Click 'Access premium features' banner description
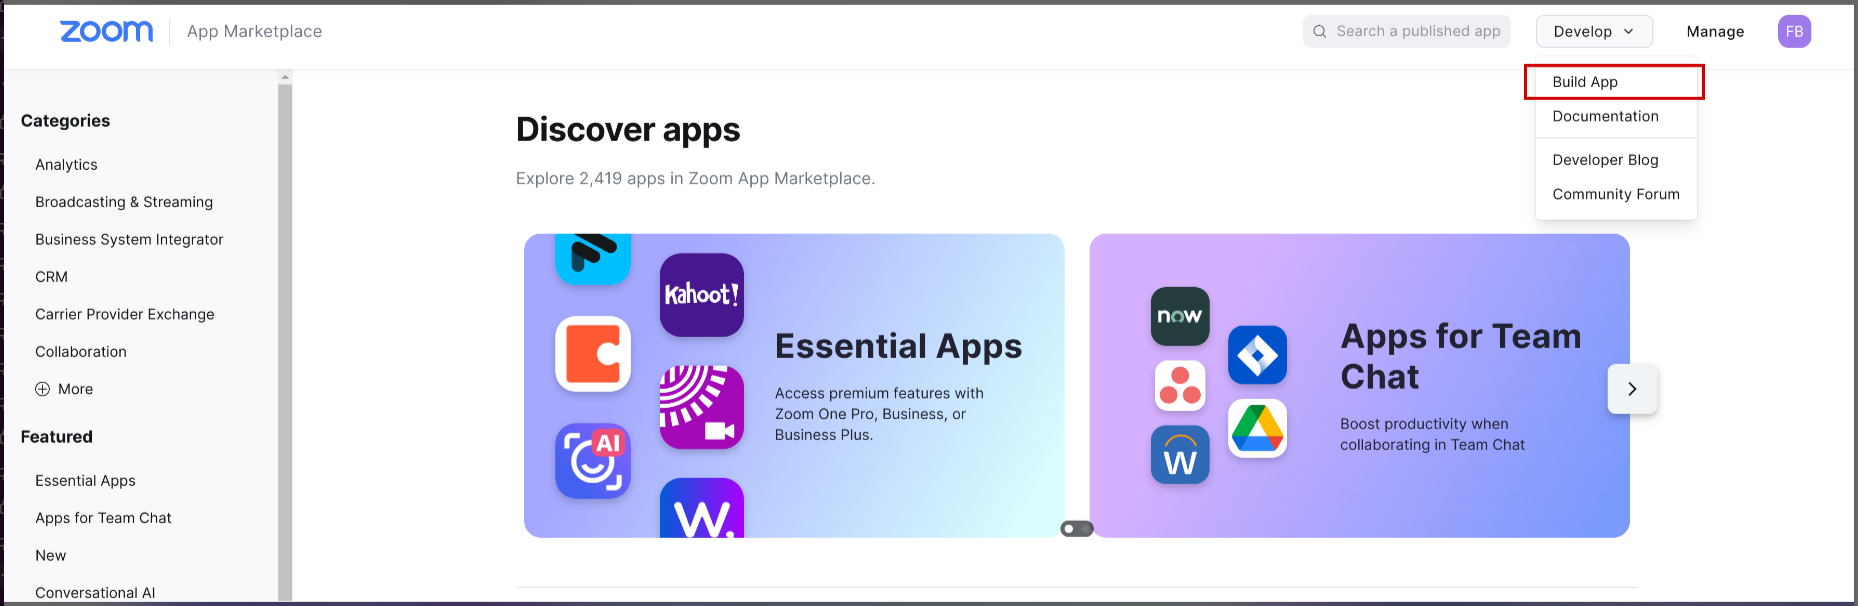1858x606 pixels. pos(879,414)
